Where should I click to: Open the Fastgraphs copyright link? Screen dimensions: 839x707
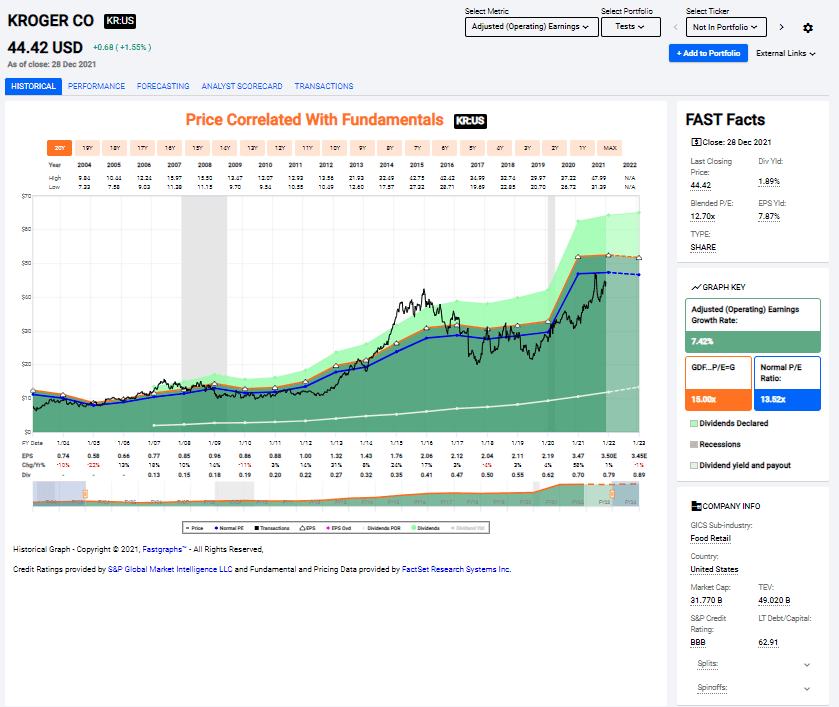[x=164, y=549]
